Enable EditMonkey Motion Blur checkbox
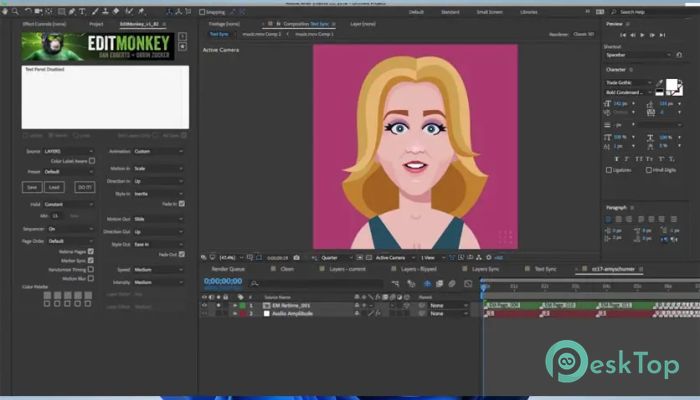Image resolution: width=700 pixels, height=400 pixels. coord(91,278)
